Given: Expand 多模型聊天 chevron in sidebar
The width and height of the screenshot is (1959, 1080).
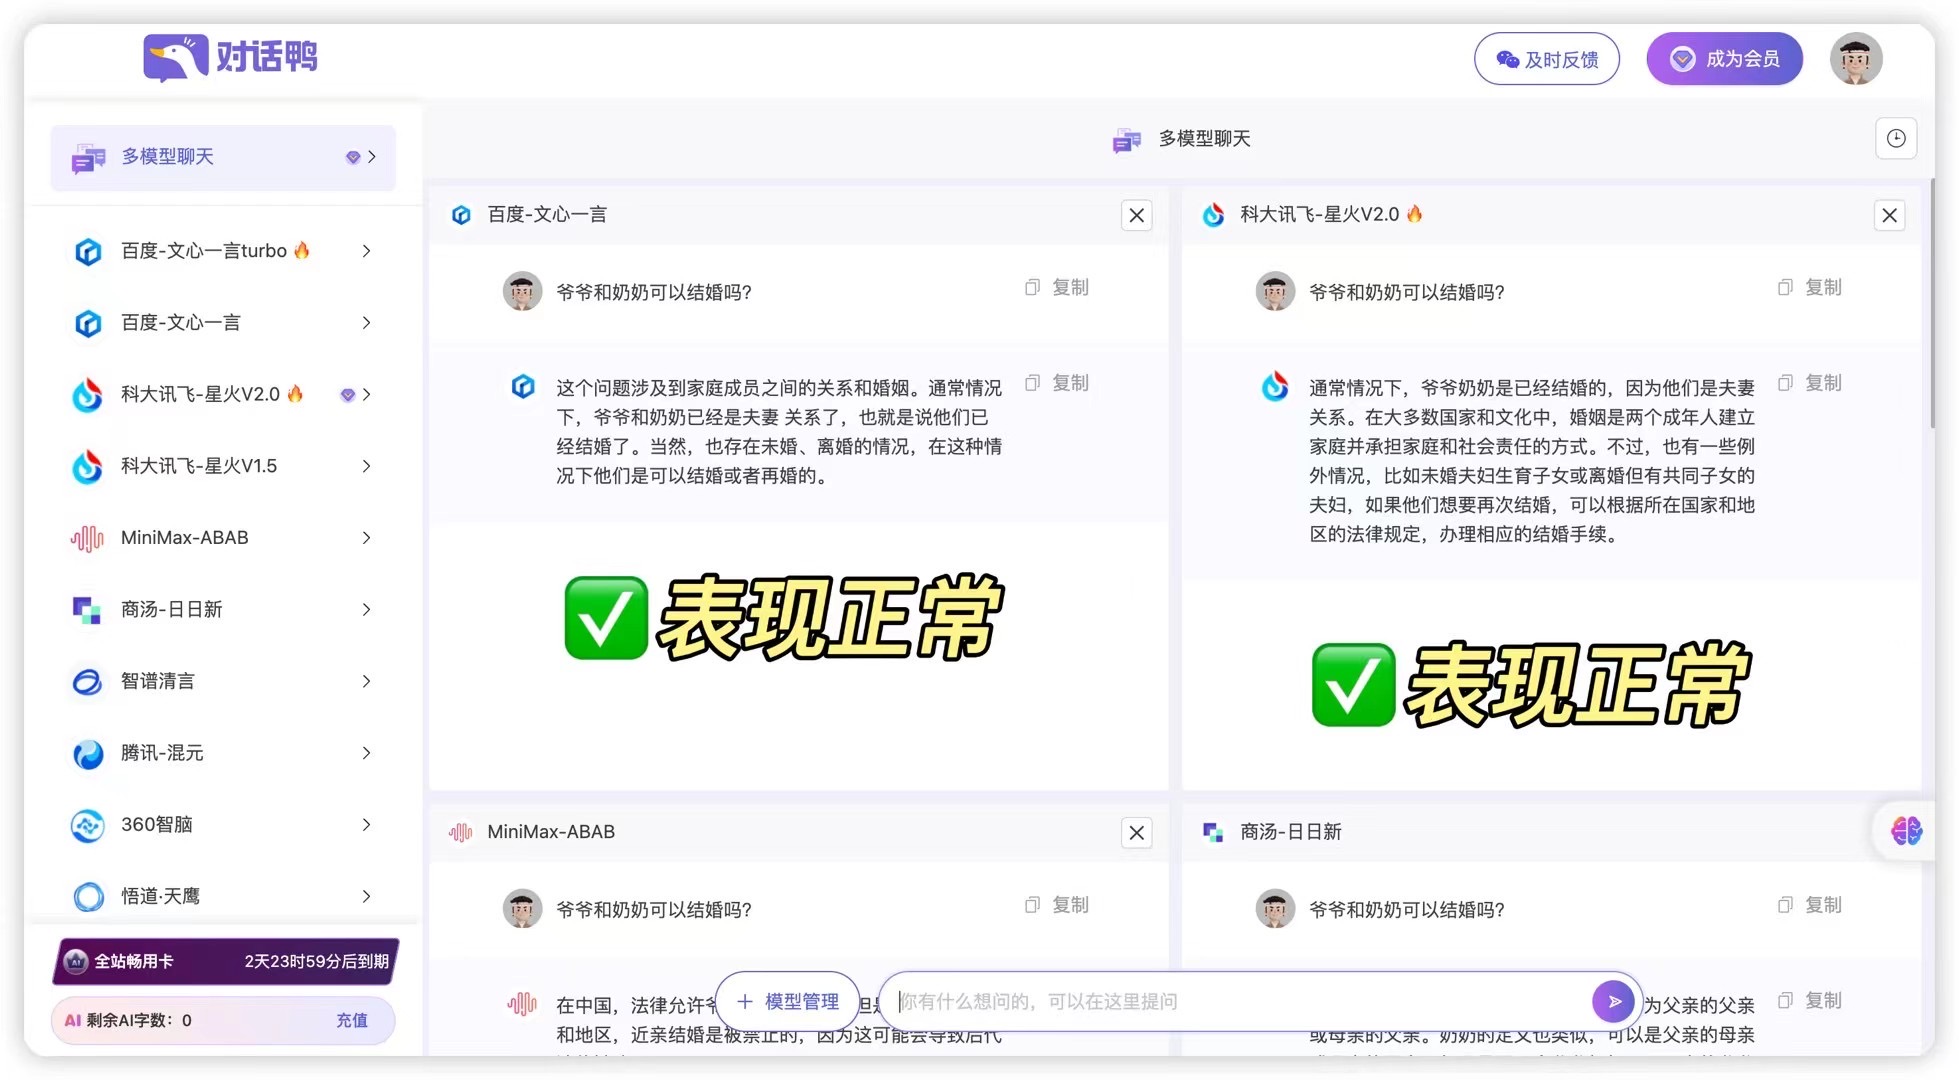Looking at the screenshot, I should tap(372, 157).
